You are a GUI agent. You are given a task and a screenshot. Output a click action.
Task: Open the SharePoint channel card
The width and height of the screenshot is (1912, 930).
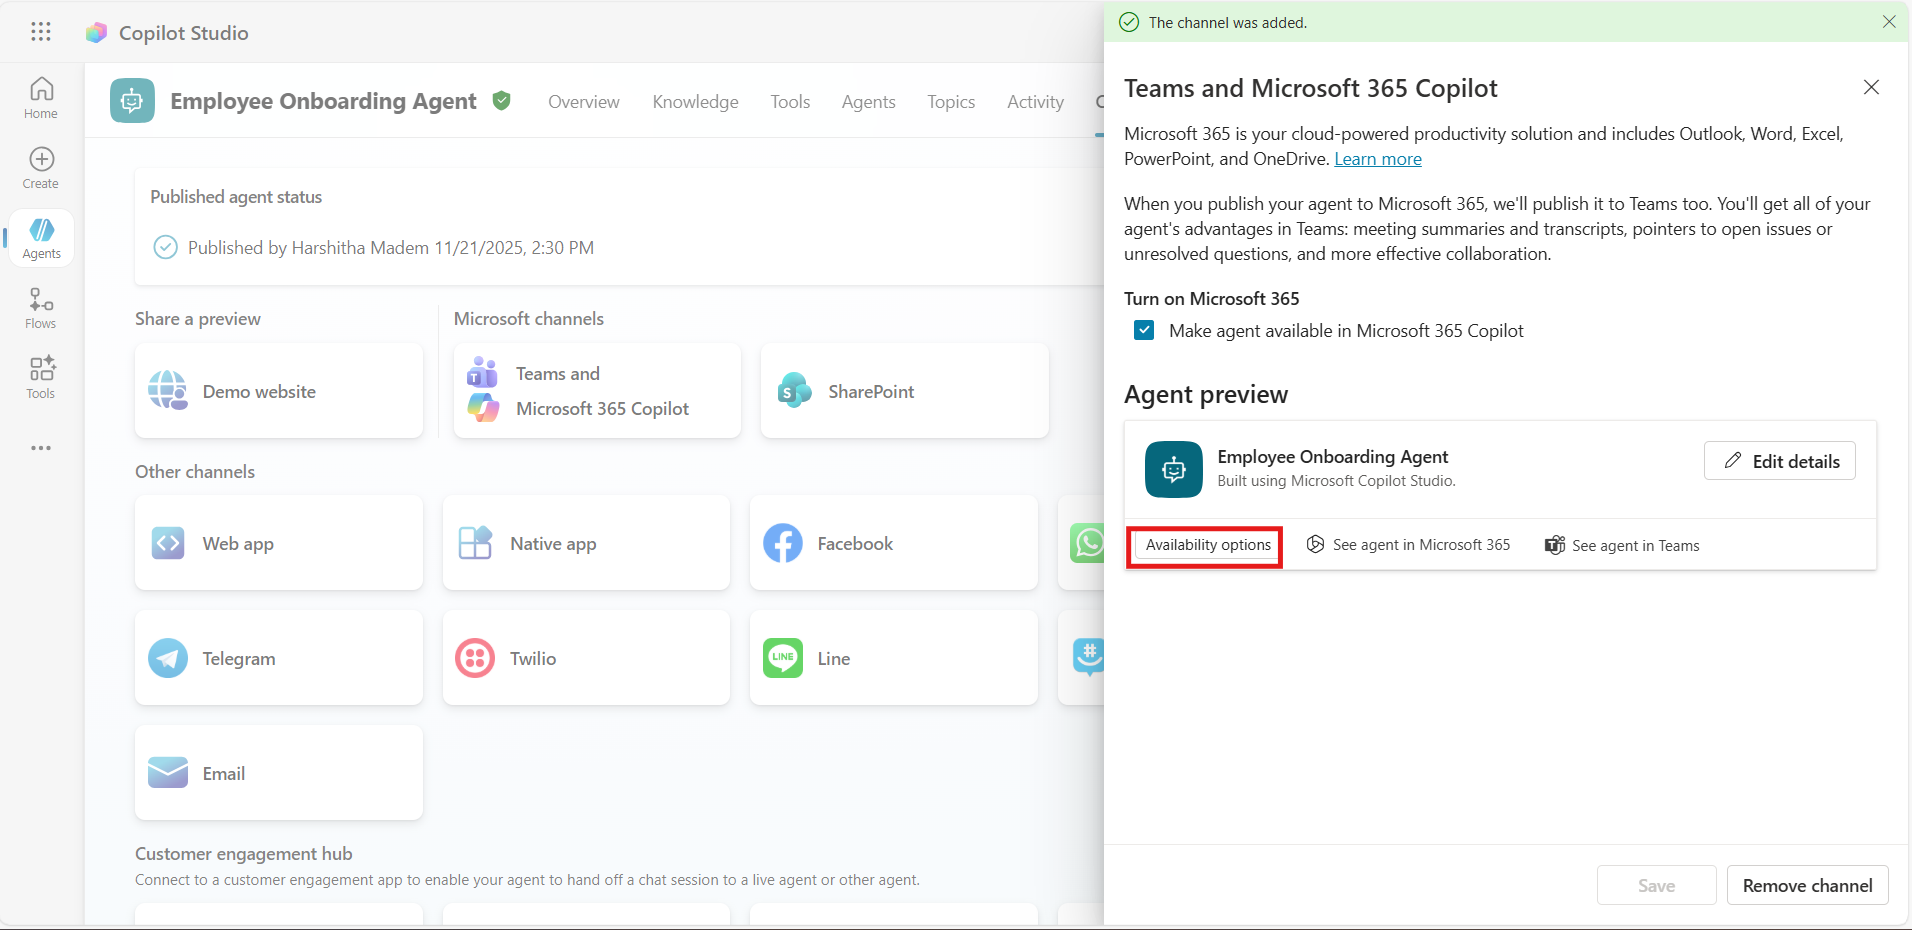click(904, 392)
